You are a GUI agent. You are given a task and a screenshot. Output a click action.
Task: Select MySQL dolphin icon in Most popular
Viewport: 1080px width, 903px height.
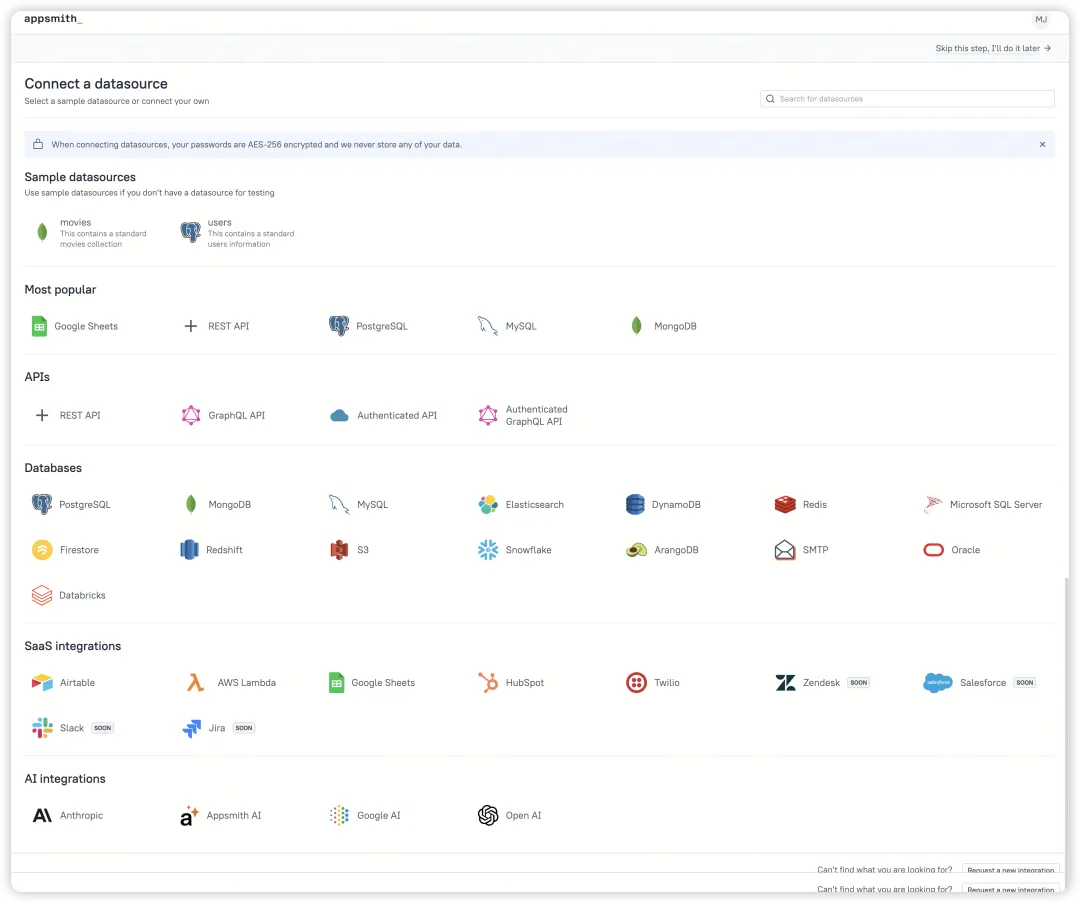pos(488,326)
